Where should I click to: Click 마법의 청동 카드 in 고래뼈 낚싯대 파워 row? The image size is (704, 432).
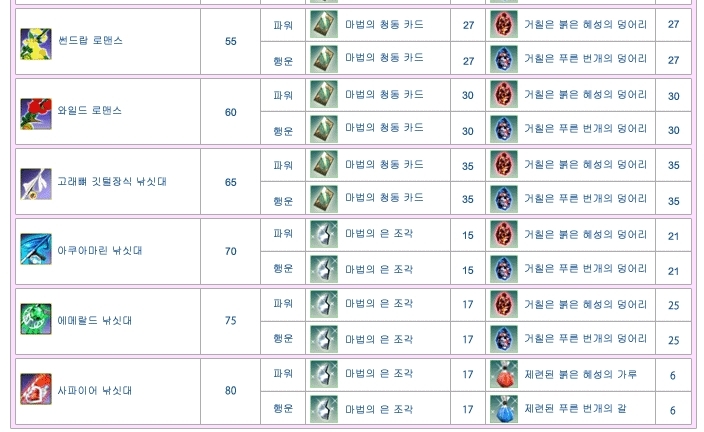(x=384, y=165)
